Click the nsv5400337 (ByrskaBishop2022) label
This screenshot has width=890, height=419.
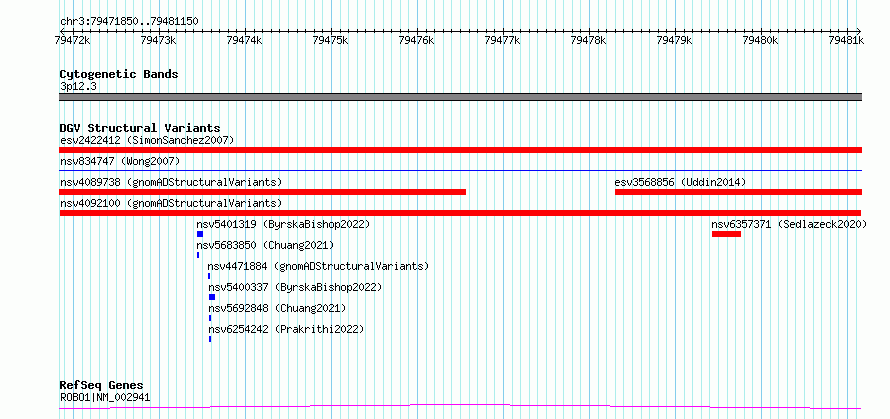(x=295, y=287)
